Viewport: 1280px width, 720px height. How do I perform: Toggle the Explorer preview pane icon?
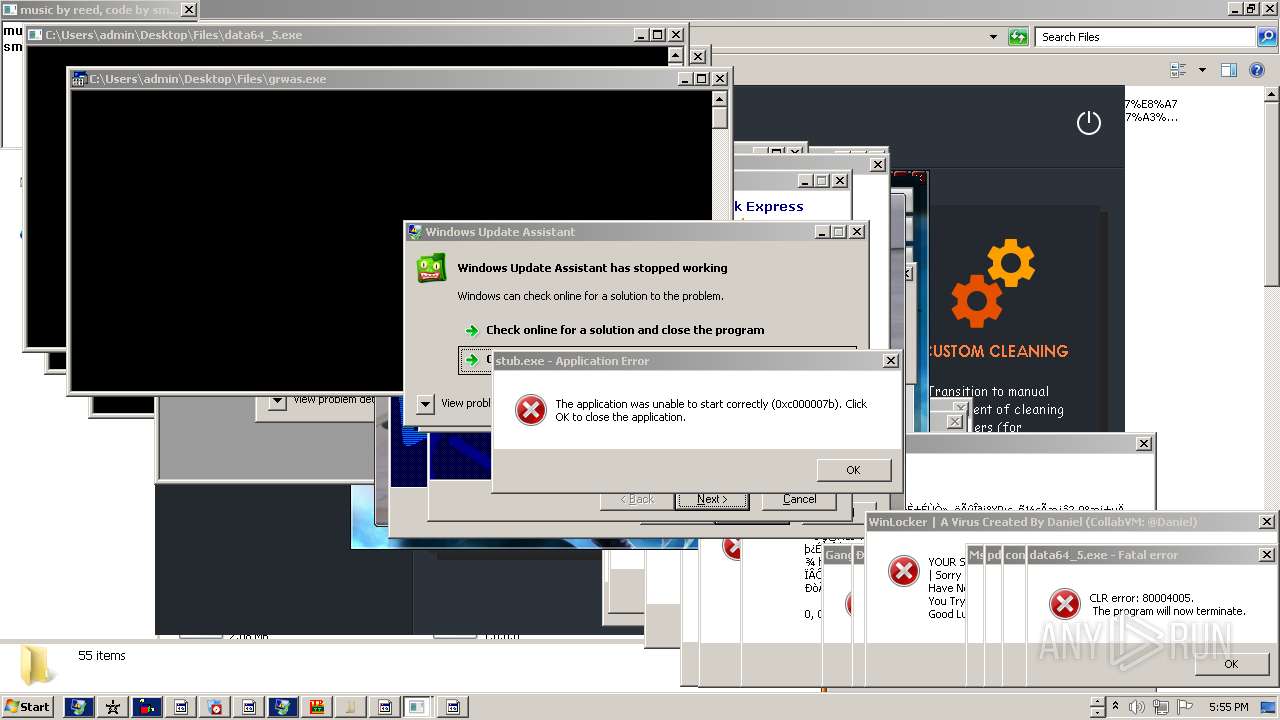1229,70
